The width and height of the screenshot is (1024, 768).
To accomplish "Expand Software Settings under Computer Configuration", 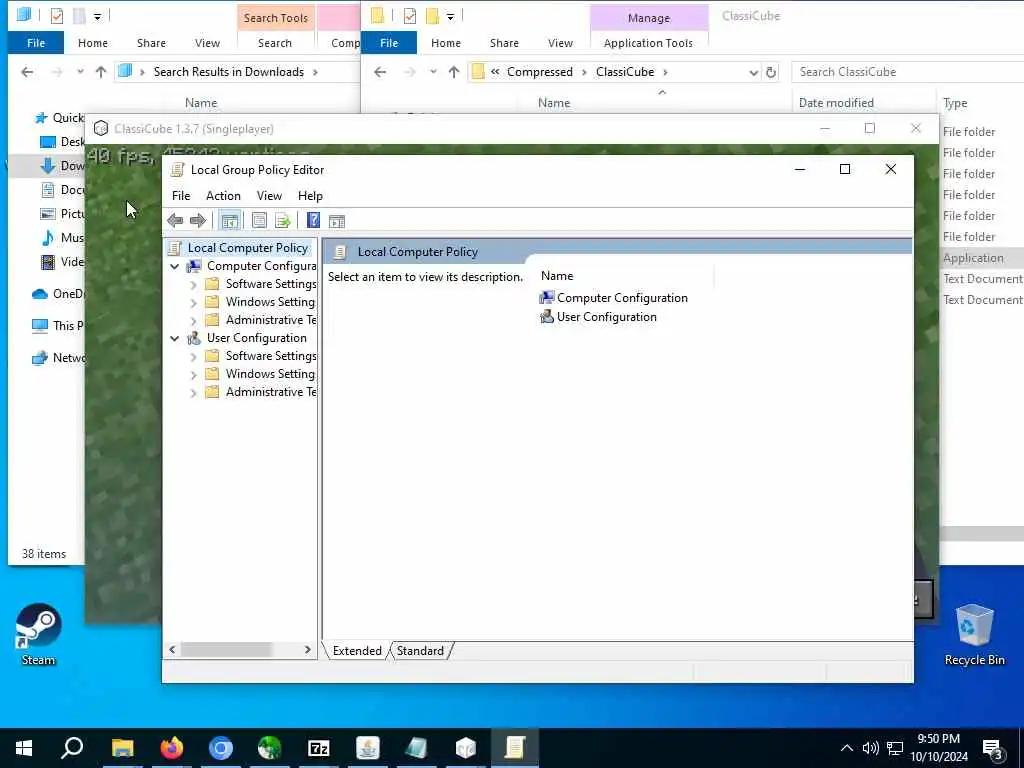I will [x=193, y=285].
